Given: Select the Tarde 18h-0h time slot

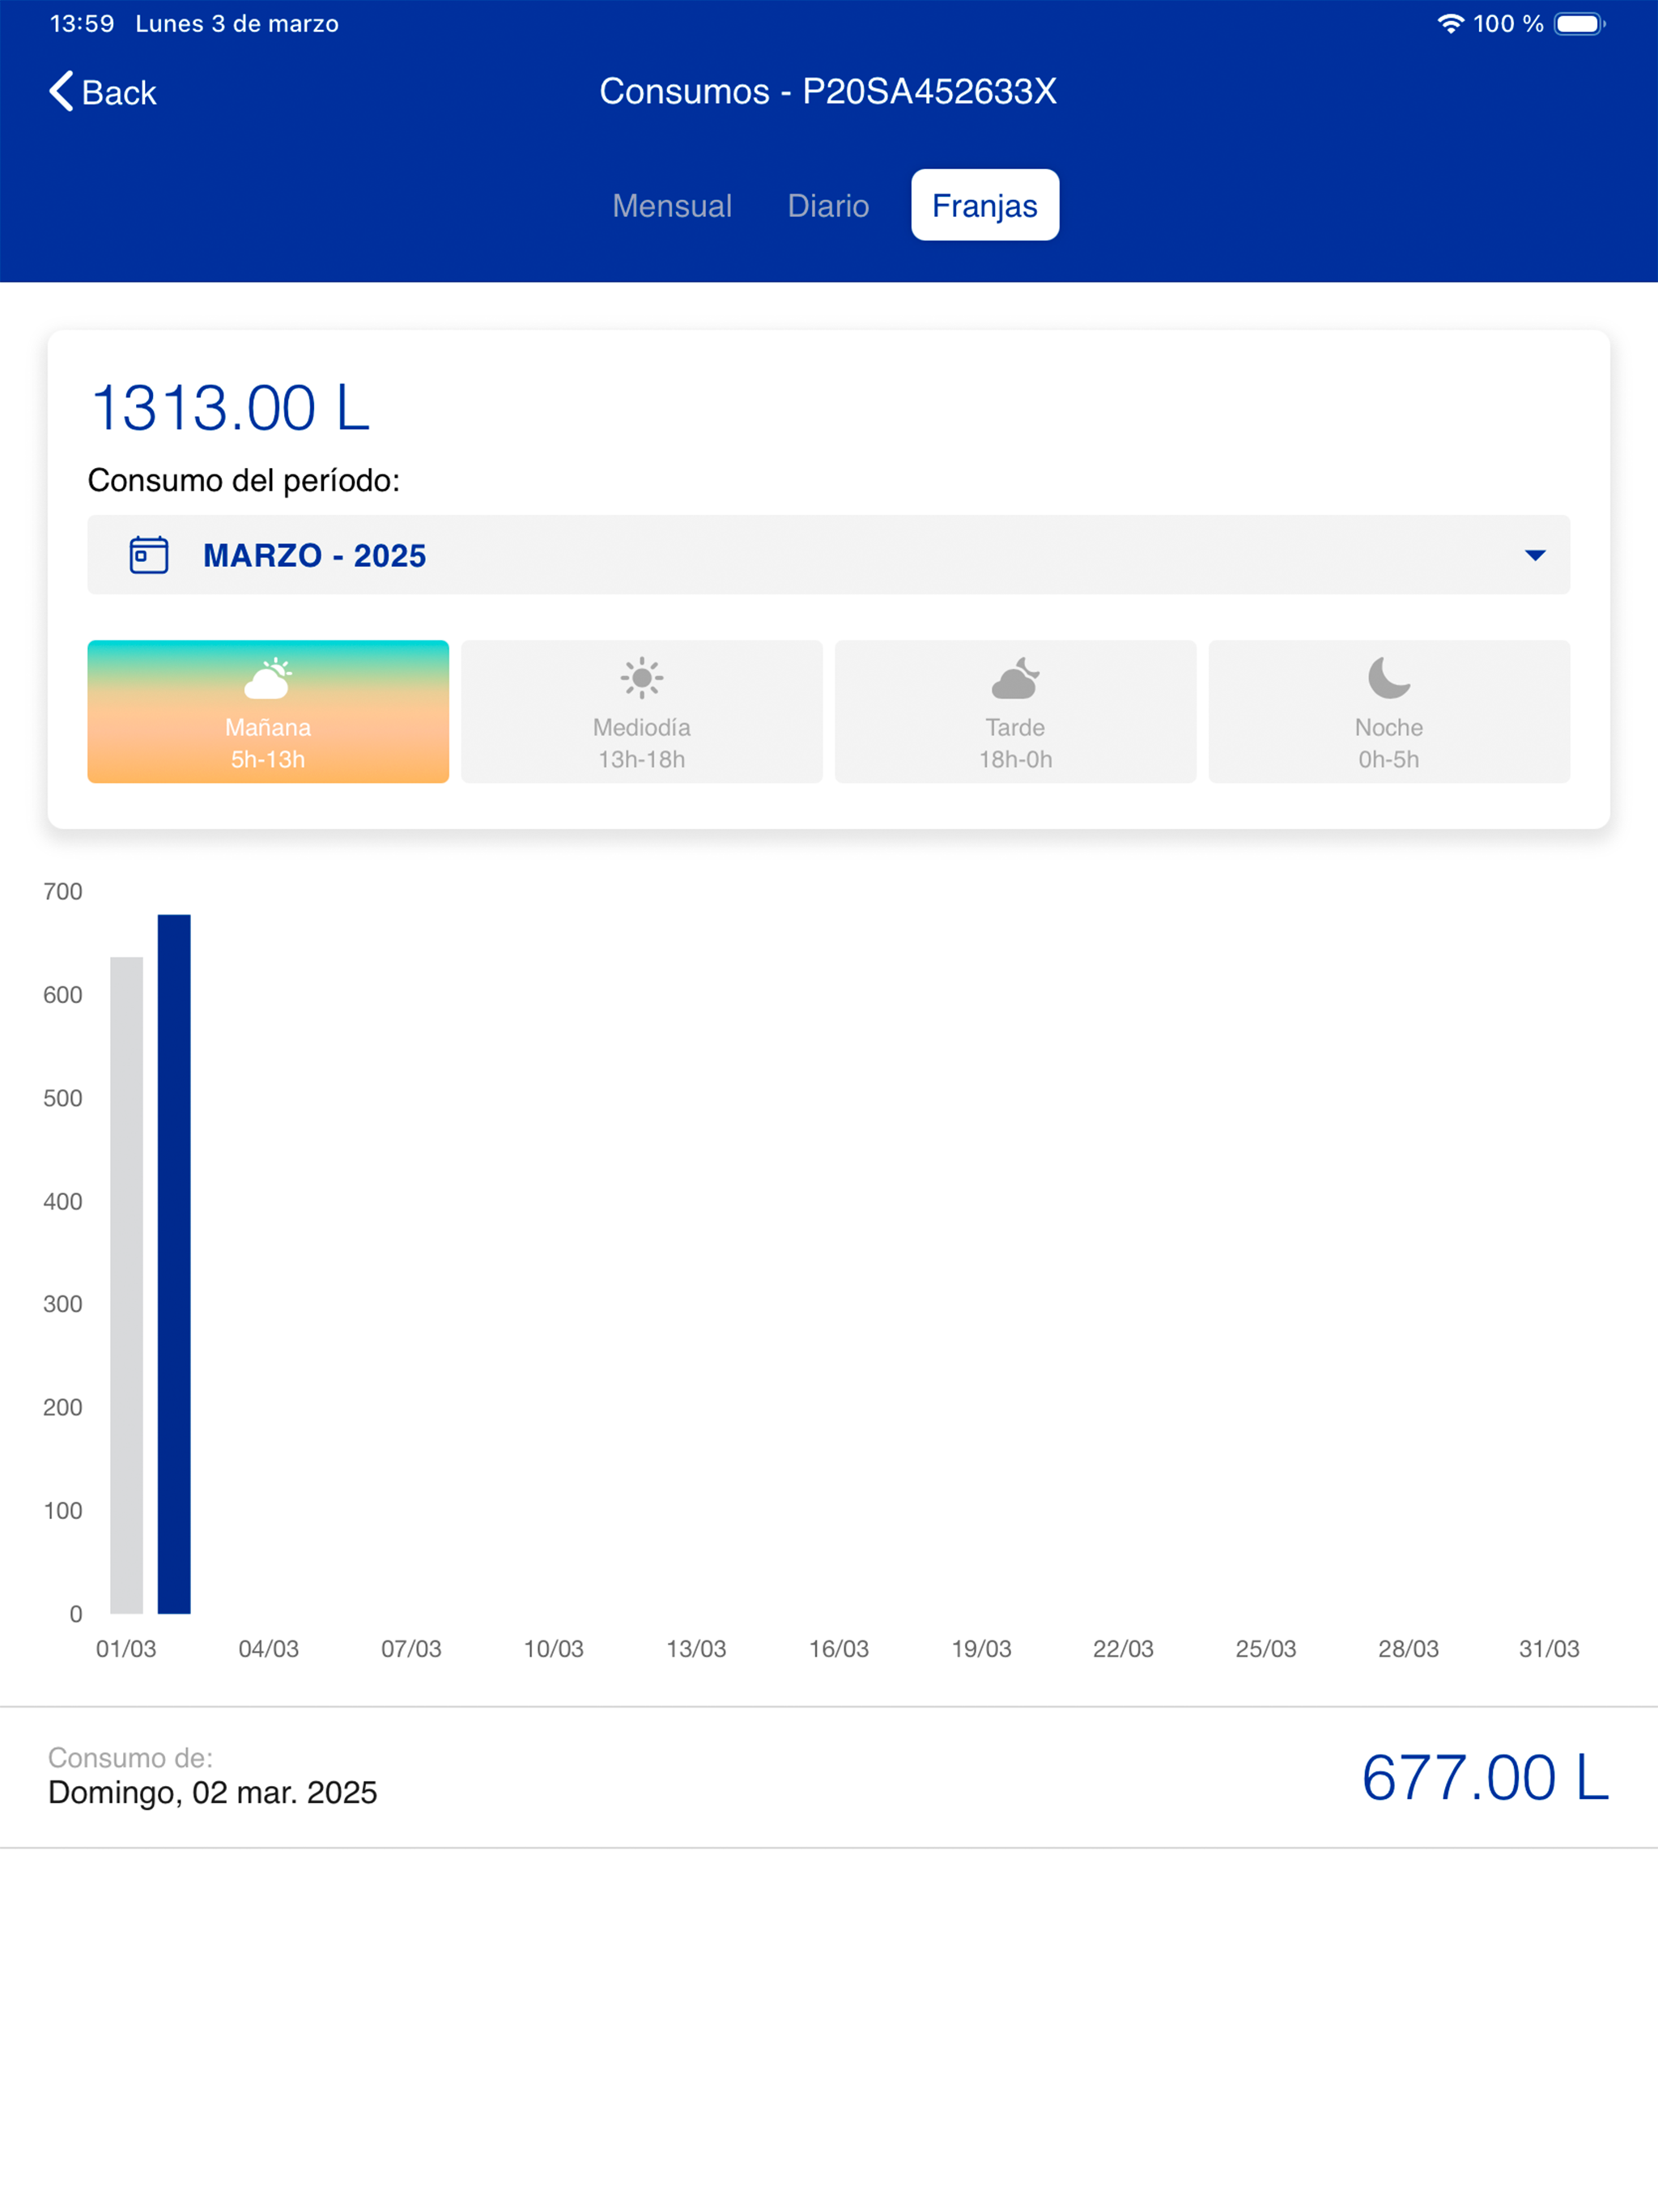Looking at the screenshot, I should 1015,711.
